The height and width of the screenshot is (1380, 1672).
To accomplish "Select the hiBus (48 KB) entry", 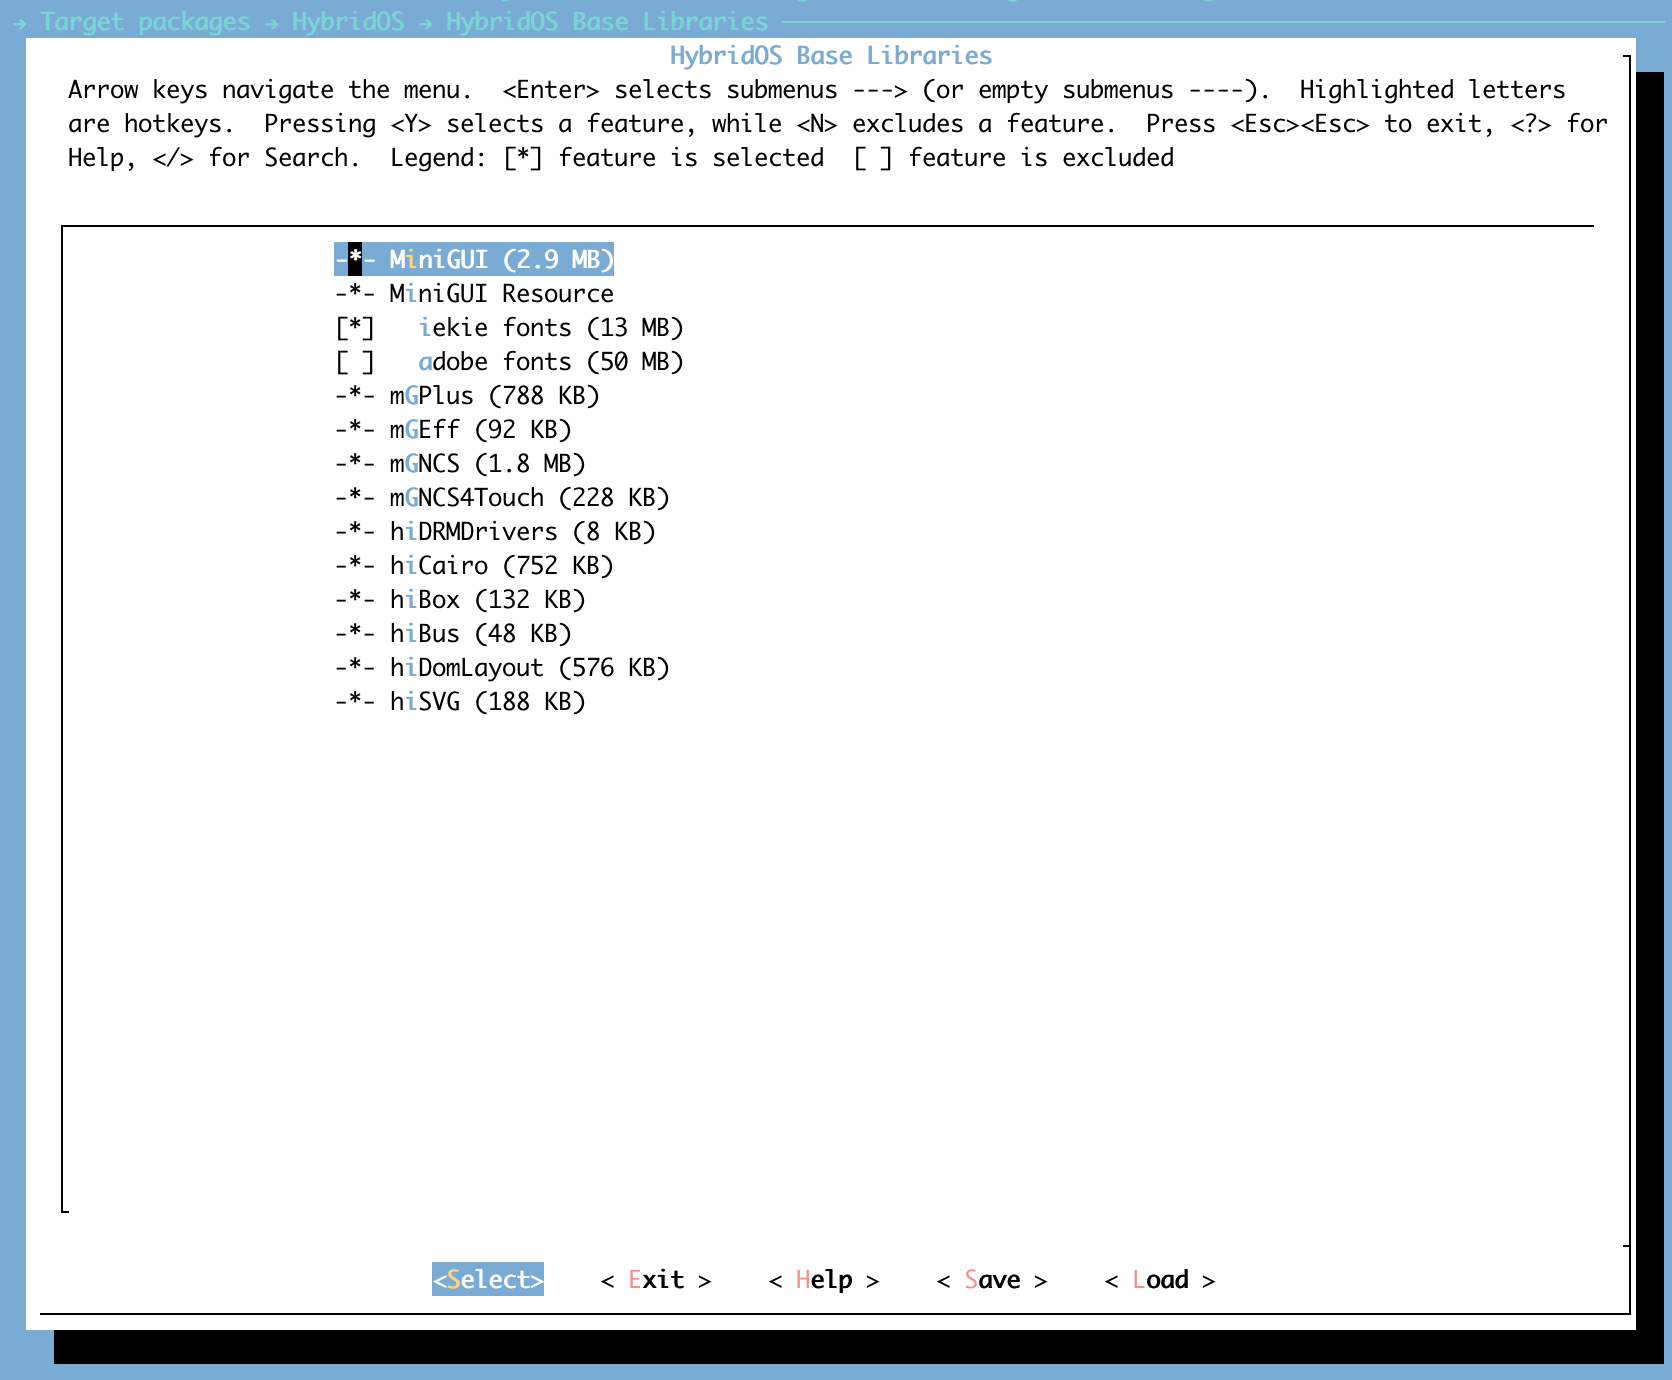I will pyautogui.click(x=453, y=633).
